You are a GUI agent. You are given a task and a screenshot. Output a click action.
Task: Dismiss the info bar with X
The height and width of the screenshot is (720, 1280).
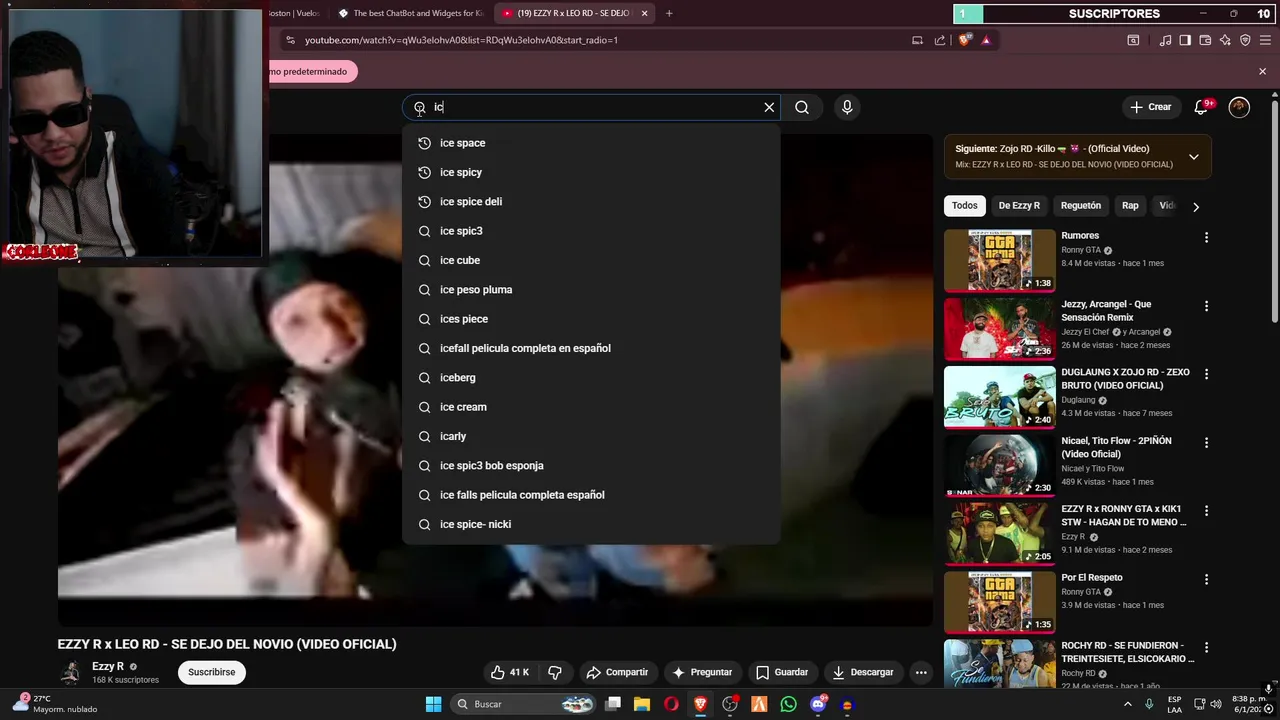point(1262,71)
